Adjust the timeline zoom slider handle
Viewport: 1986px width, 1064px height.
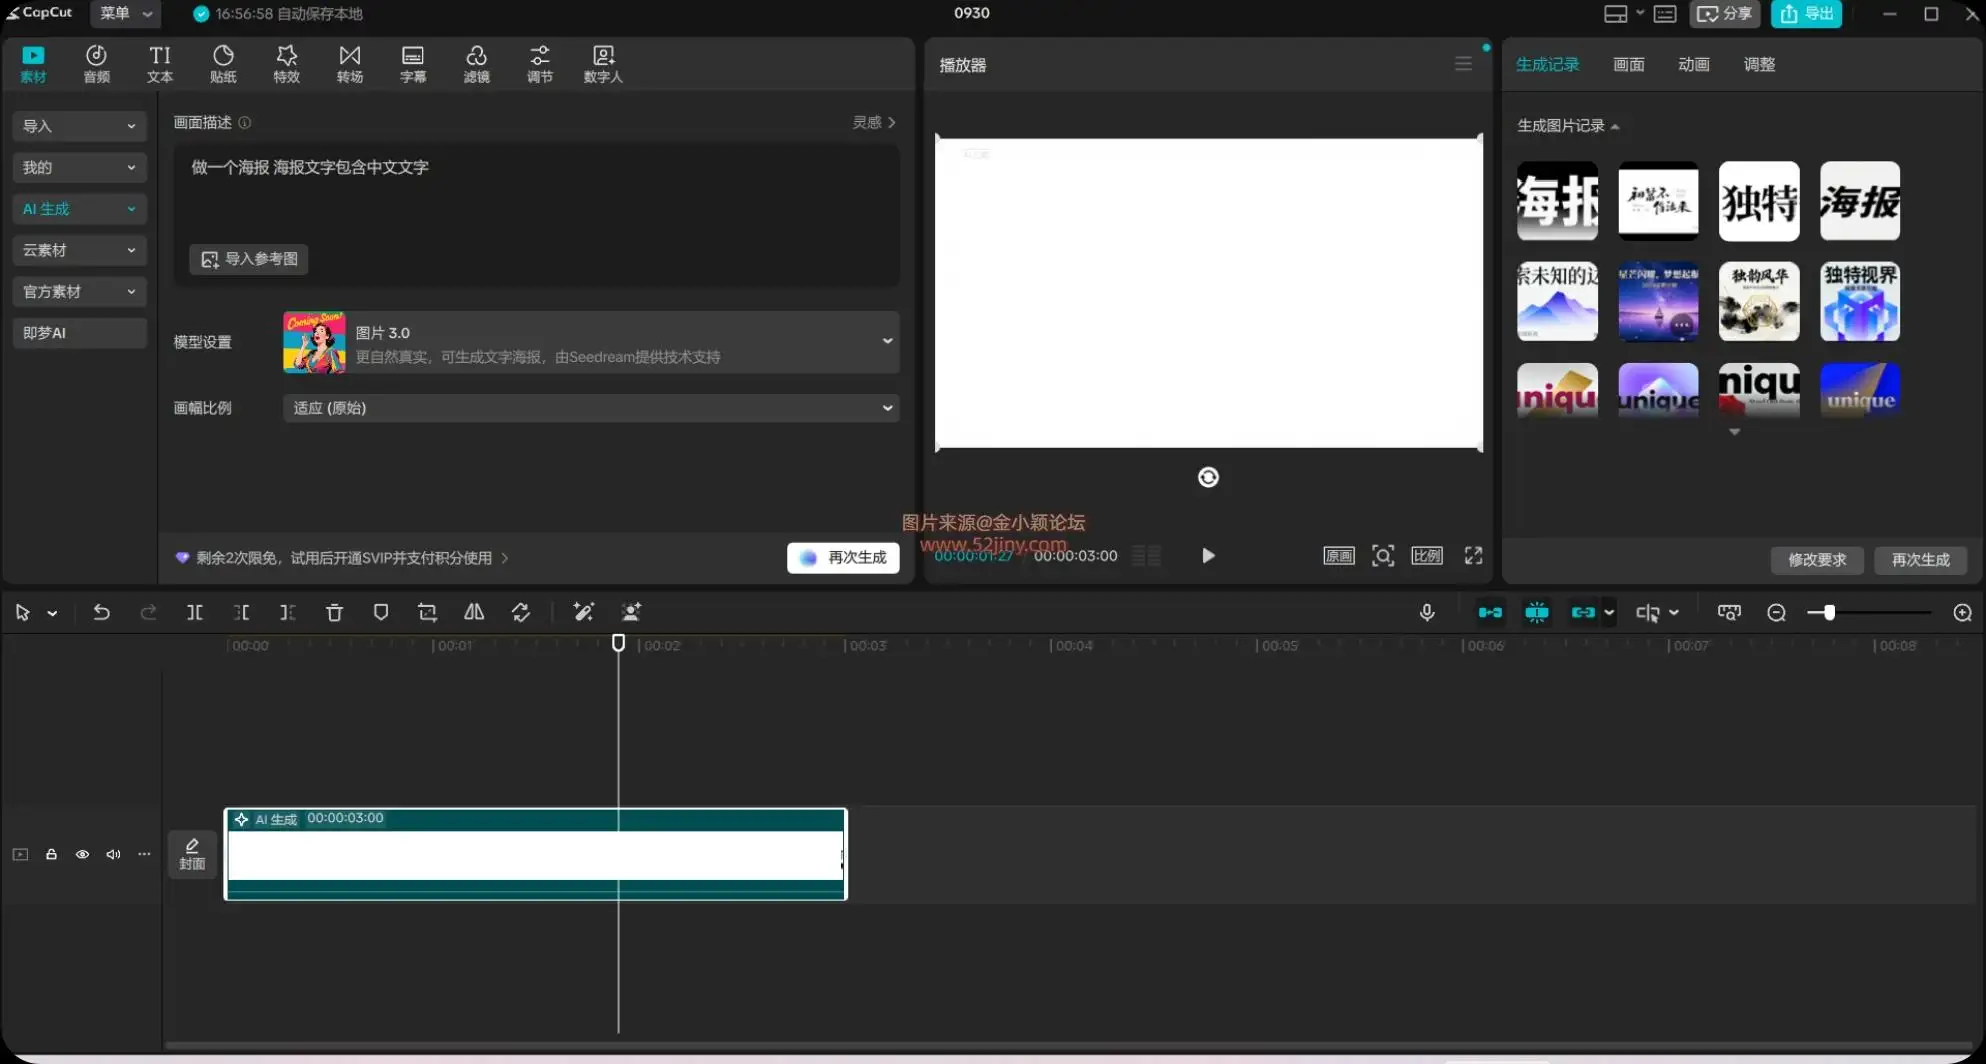coord(1828,612)
